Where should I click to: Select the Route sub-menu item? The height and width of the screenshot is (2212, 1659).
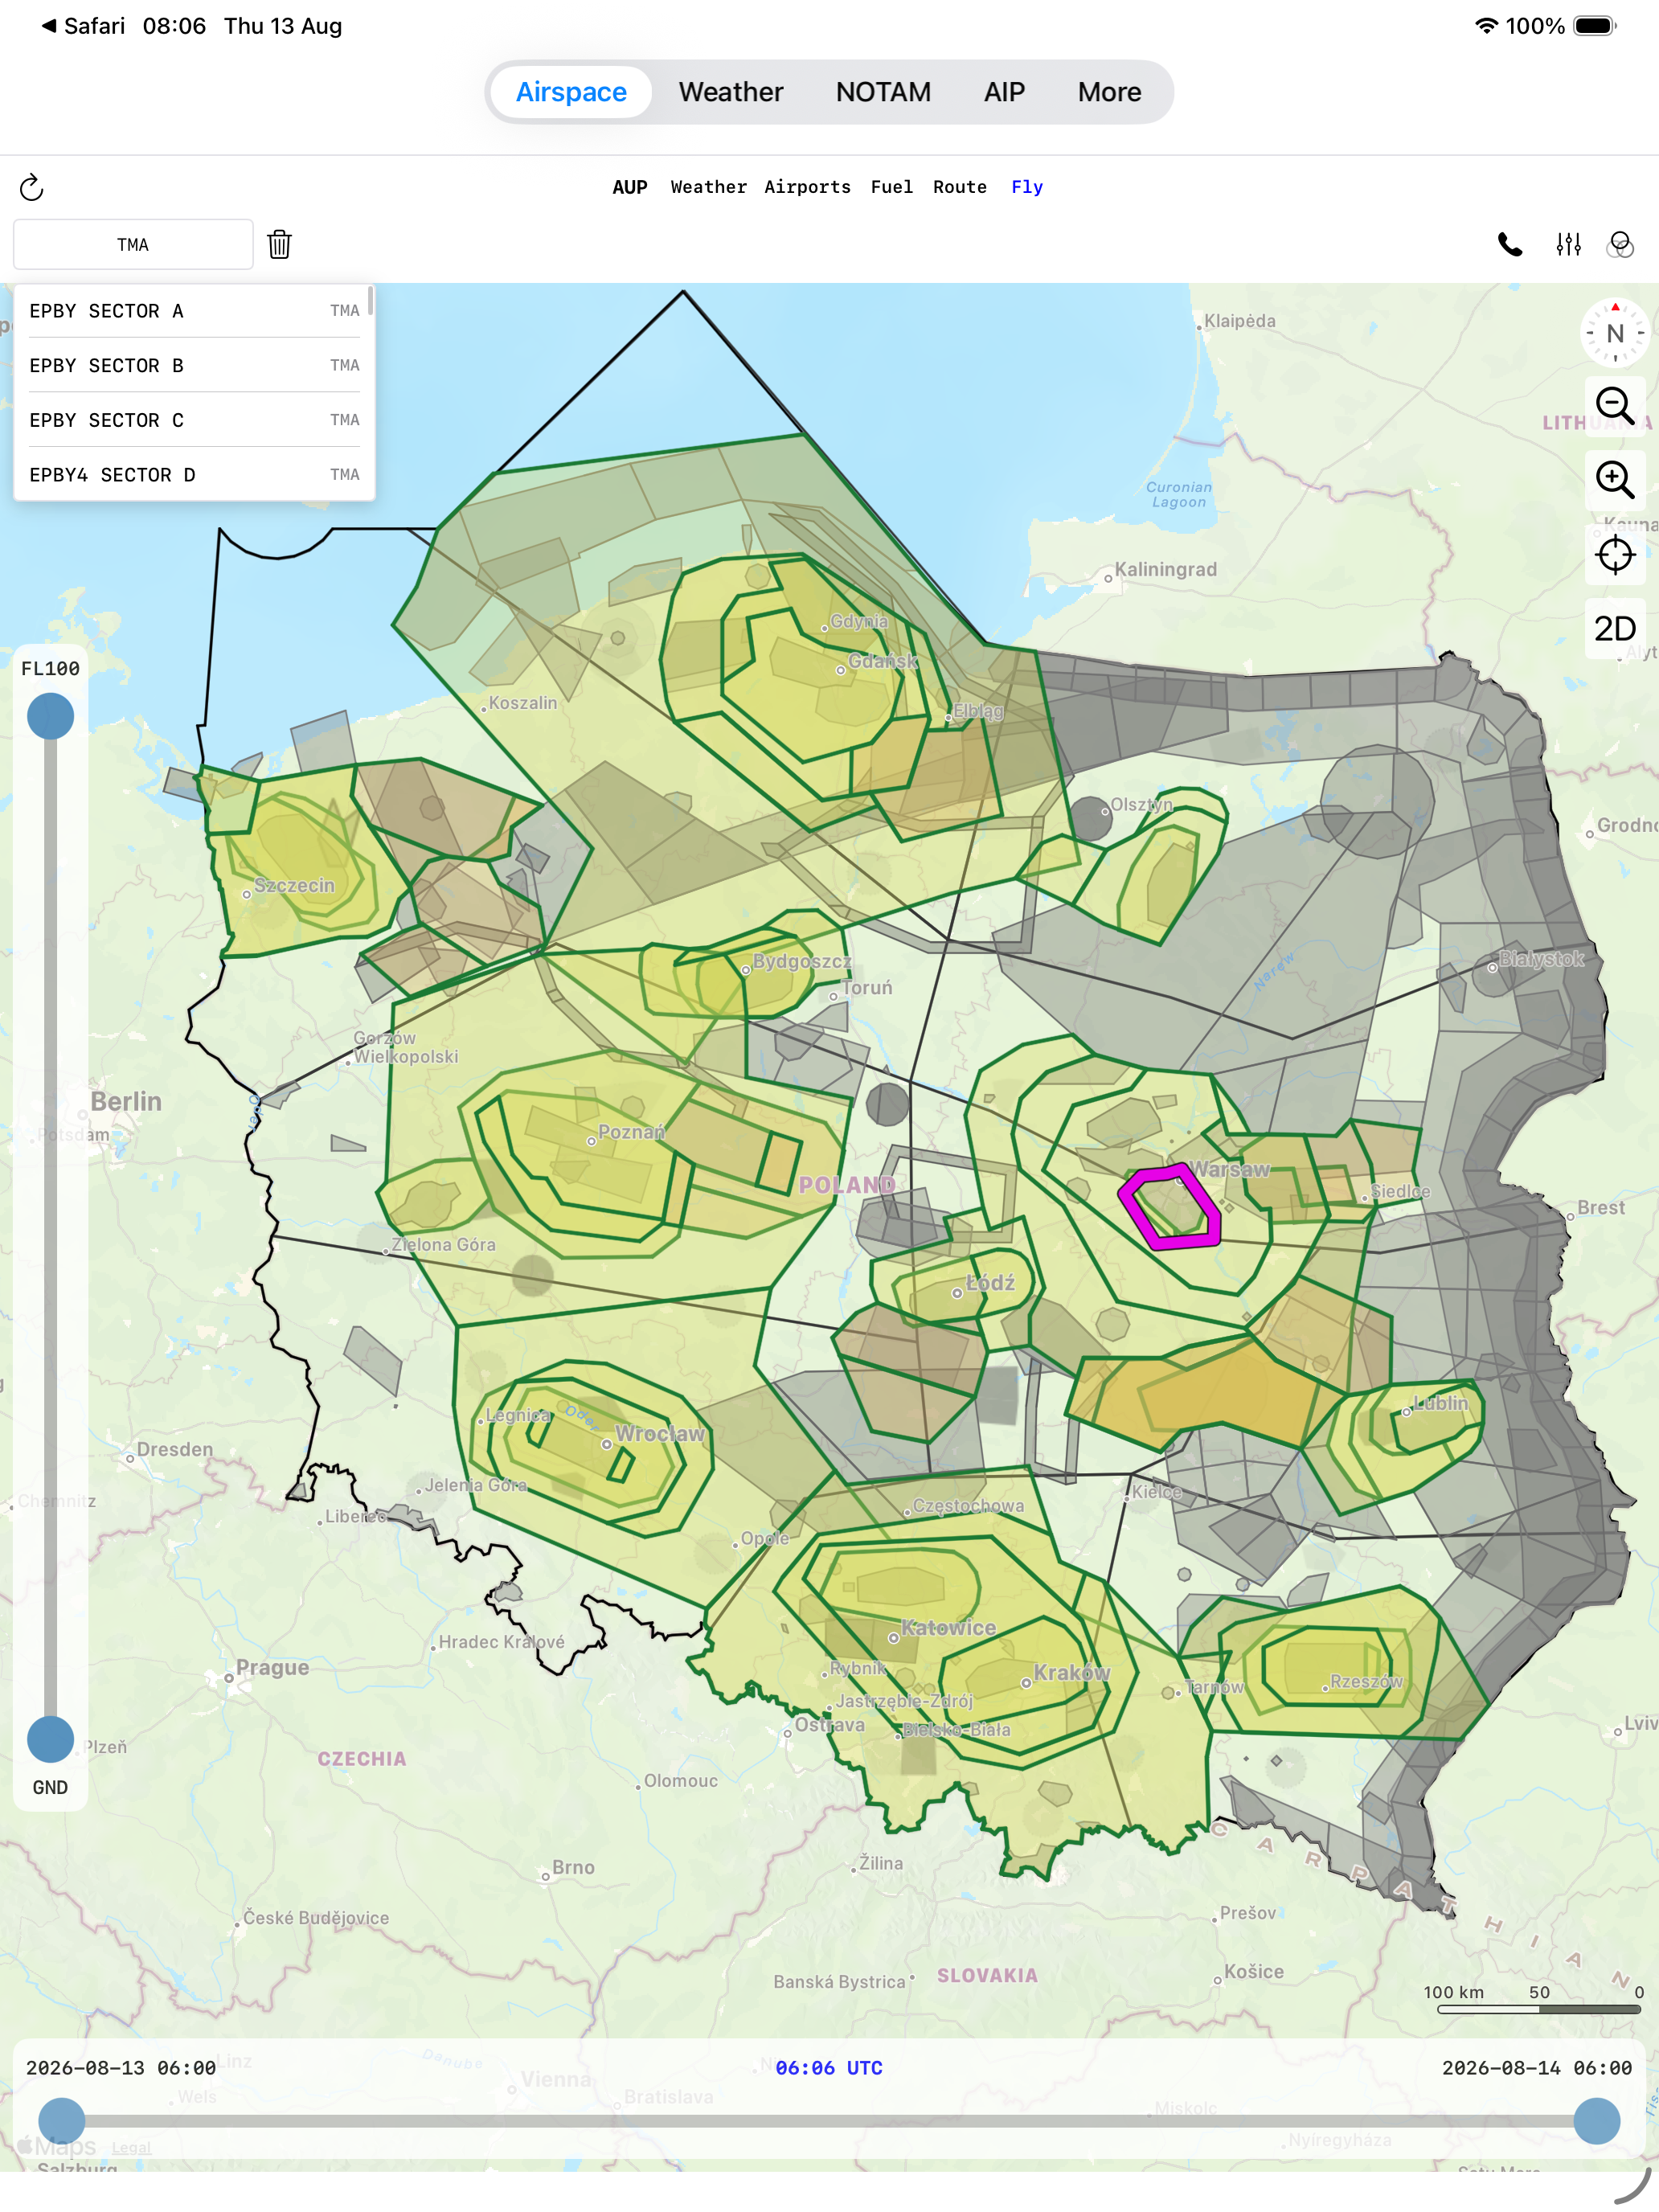(x=959, y=187)
